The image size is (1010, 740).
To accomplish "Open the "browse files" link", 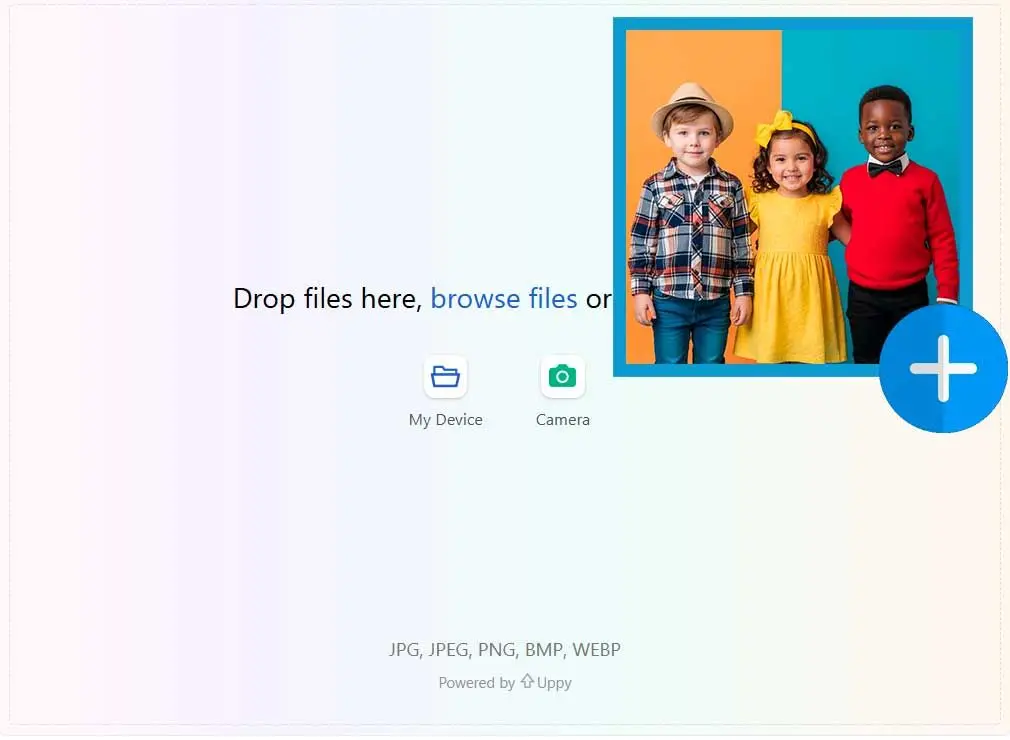I will click(503, 298).
